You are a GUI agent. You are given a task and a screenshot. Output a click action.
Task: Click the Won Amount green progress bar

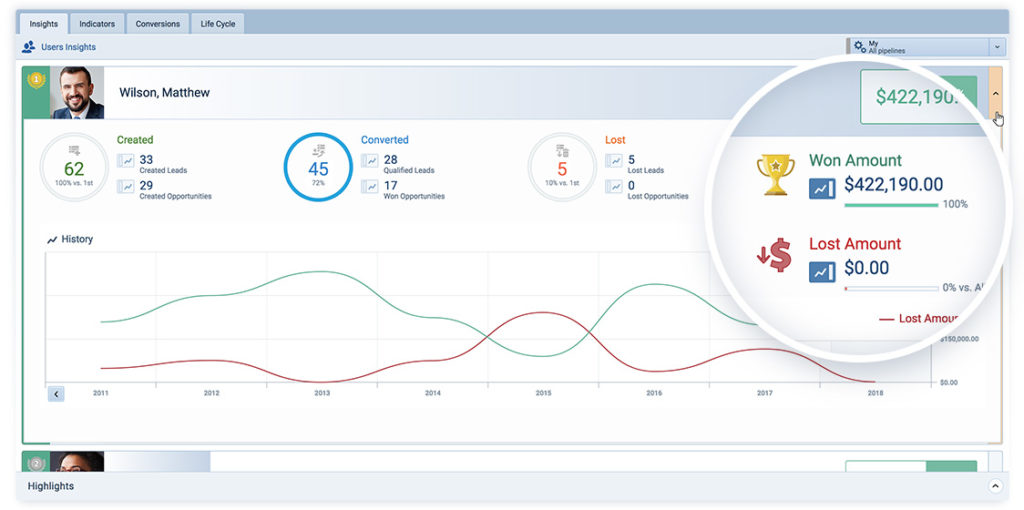(x=890, y=204)
